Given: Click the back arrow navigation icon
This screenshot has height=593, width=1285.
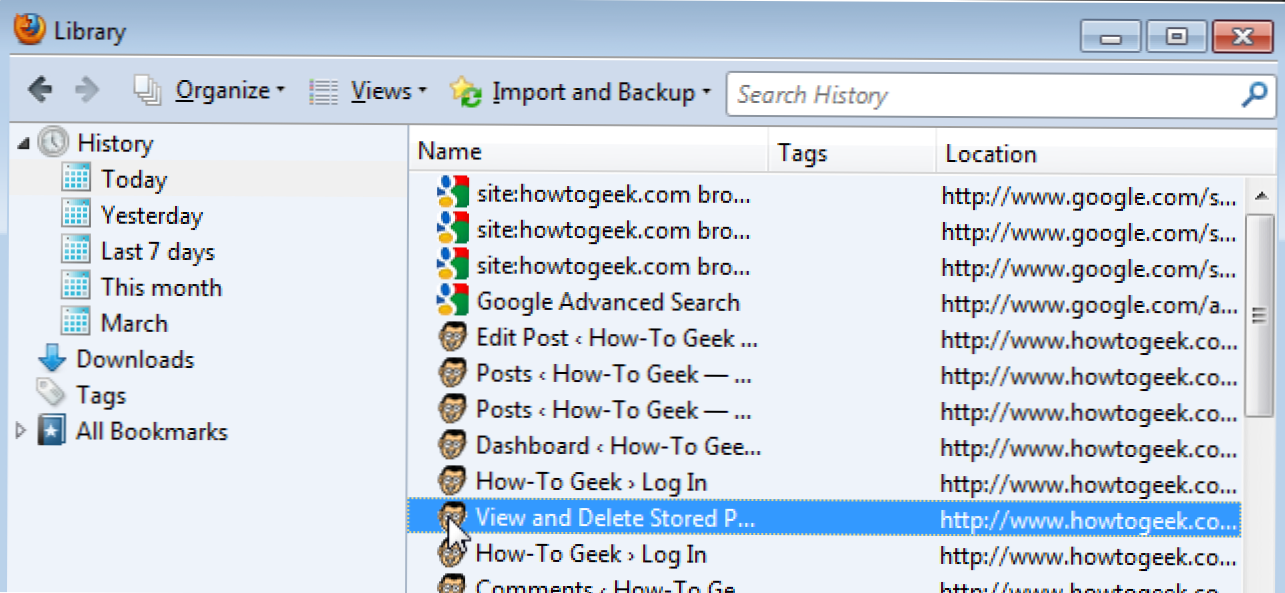Looking at the screenshot, I should pyautogui.click(x=40, y=91).
